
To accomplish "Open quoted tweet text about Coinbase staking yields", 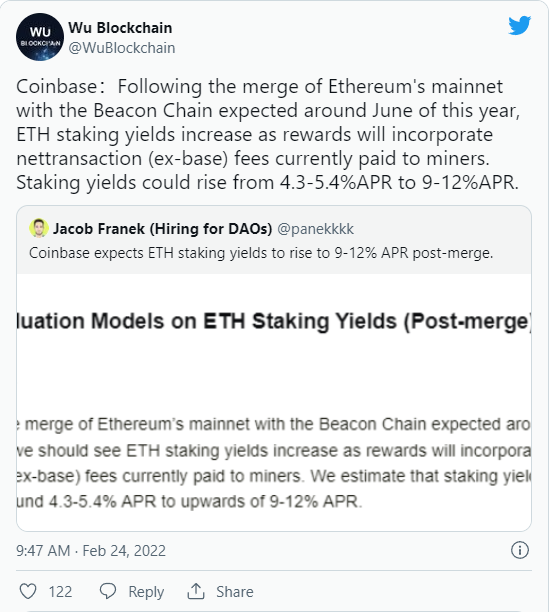I will (261, 253).
